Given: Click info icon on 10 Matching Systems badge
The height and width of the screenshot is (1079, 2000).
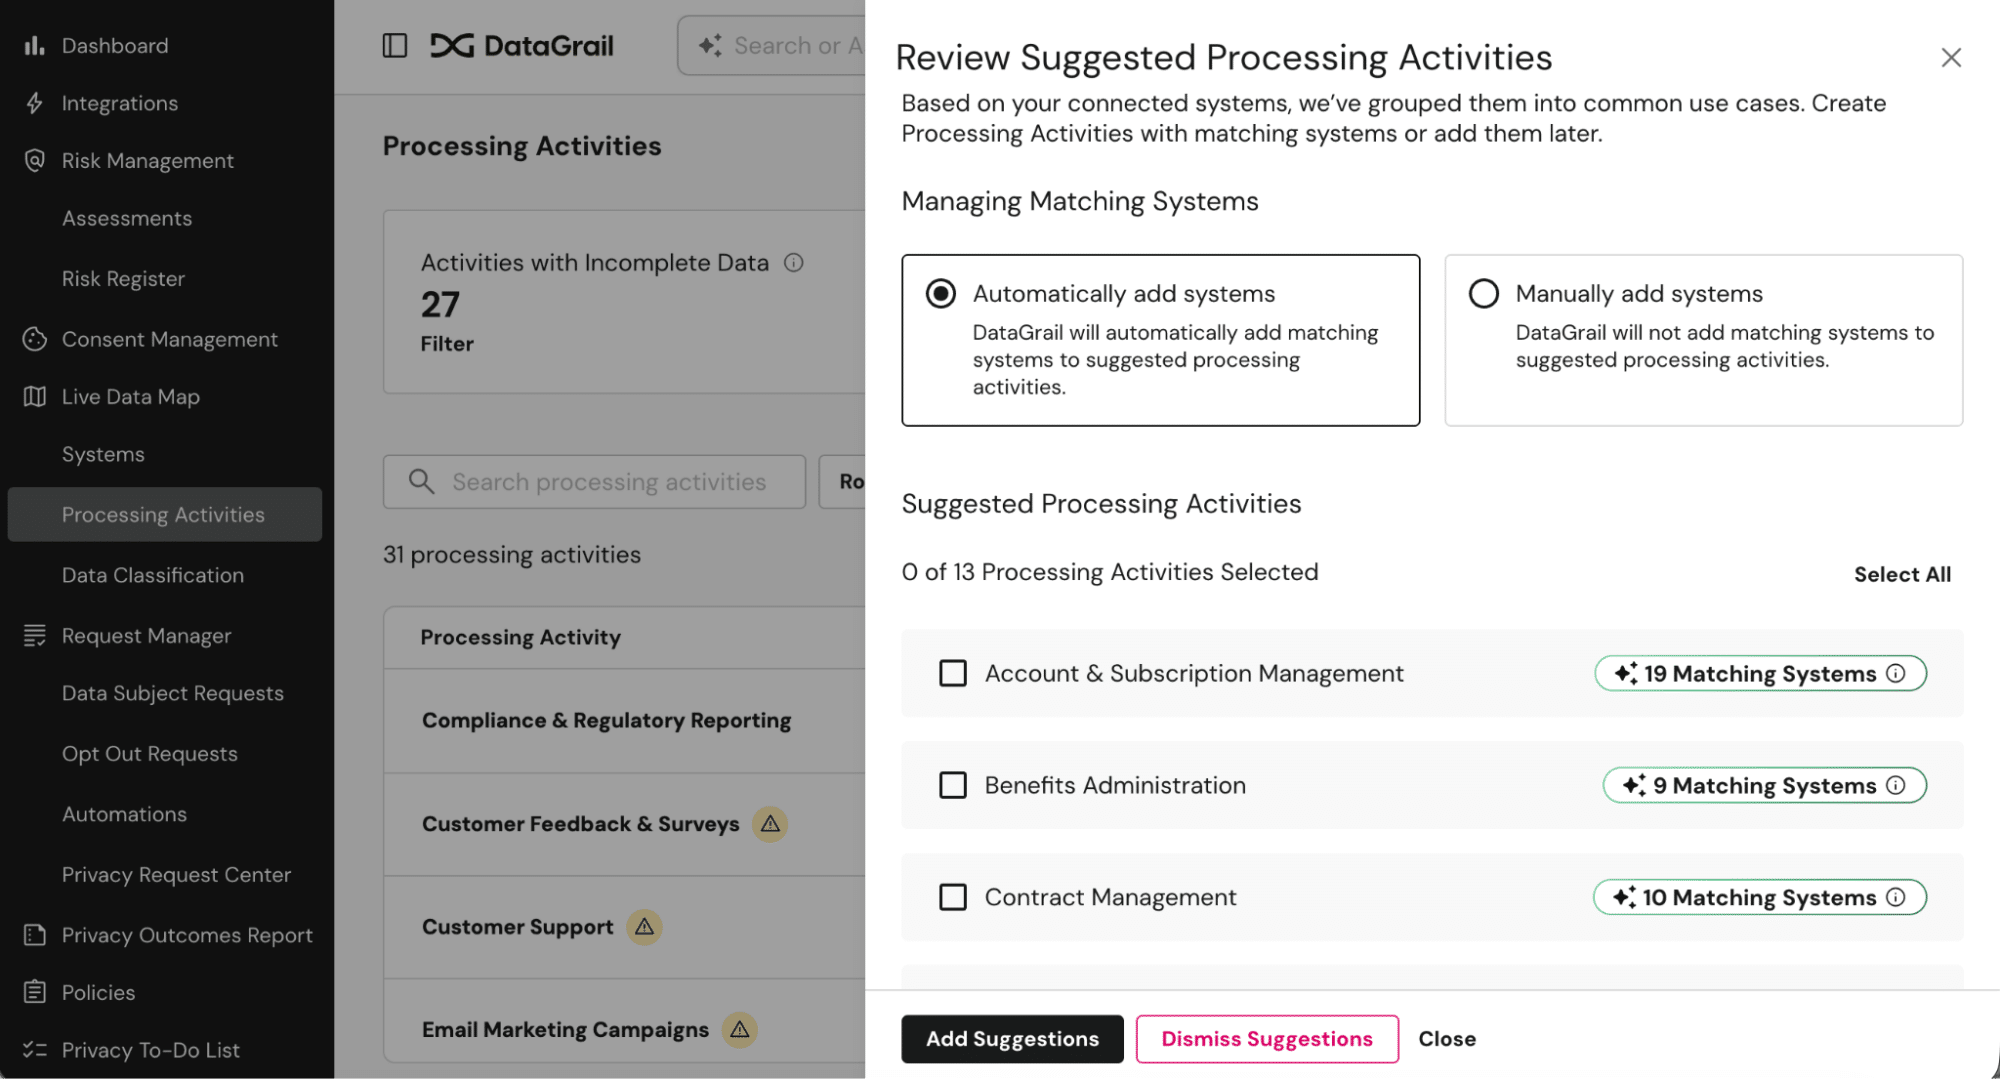Looking at the screenshot, I should click(x=1896, y=897).
